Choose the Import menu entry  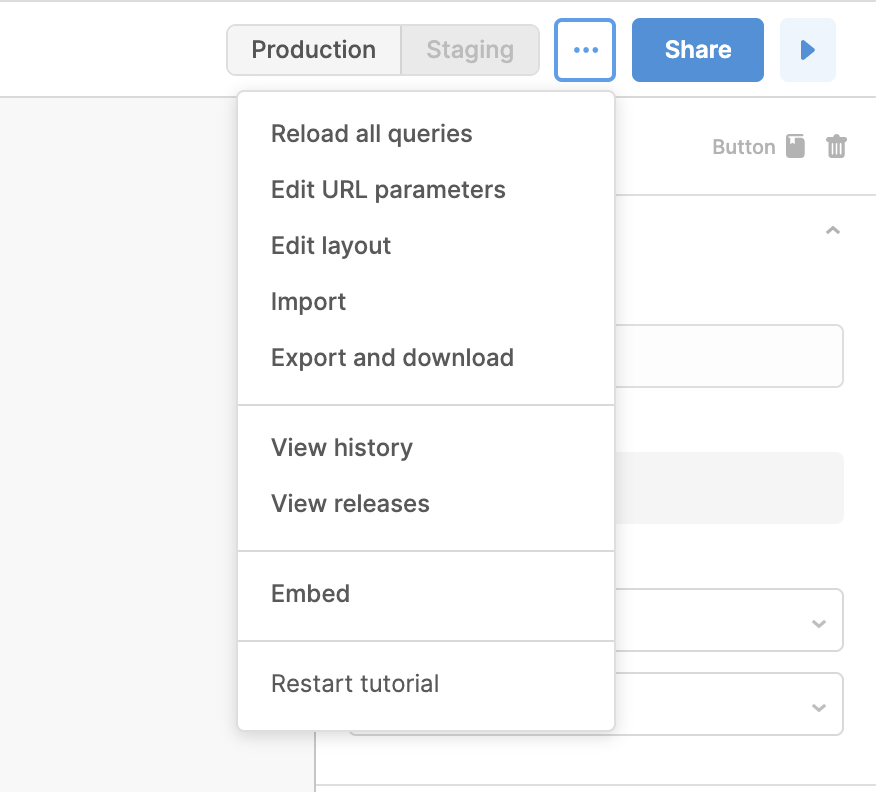click(x=426, y=302)
